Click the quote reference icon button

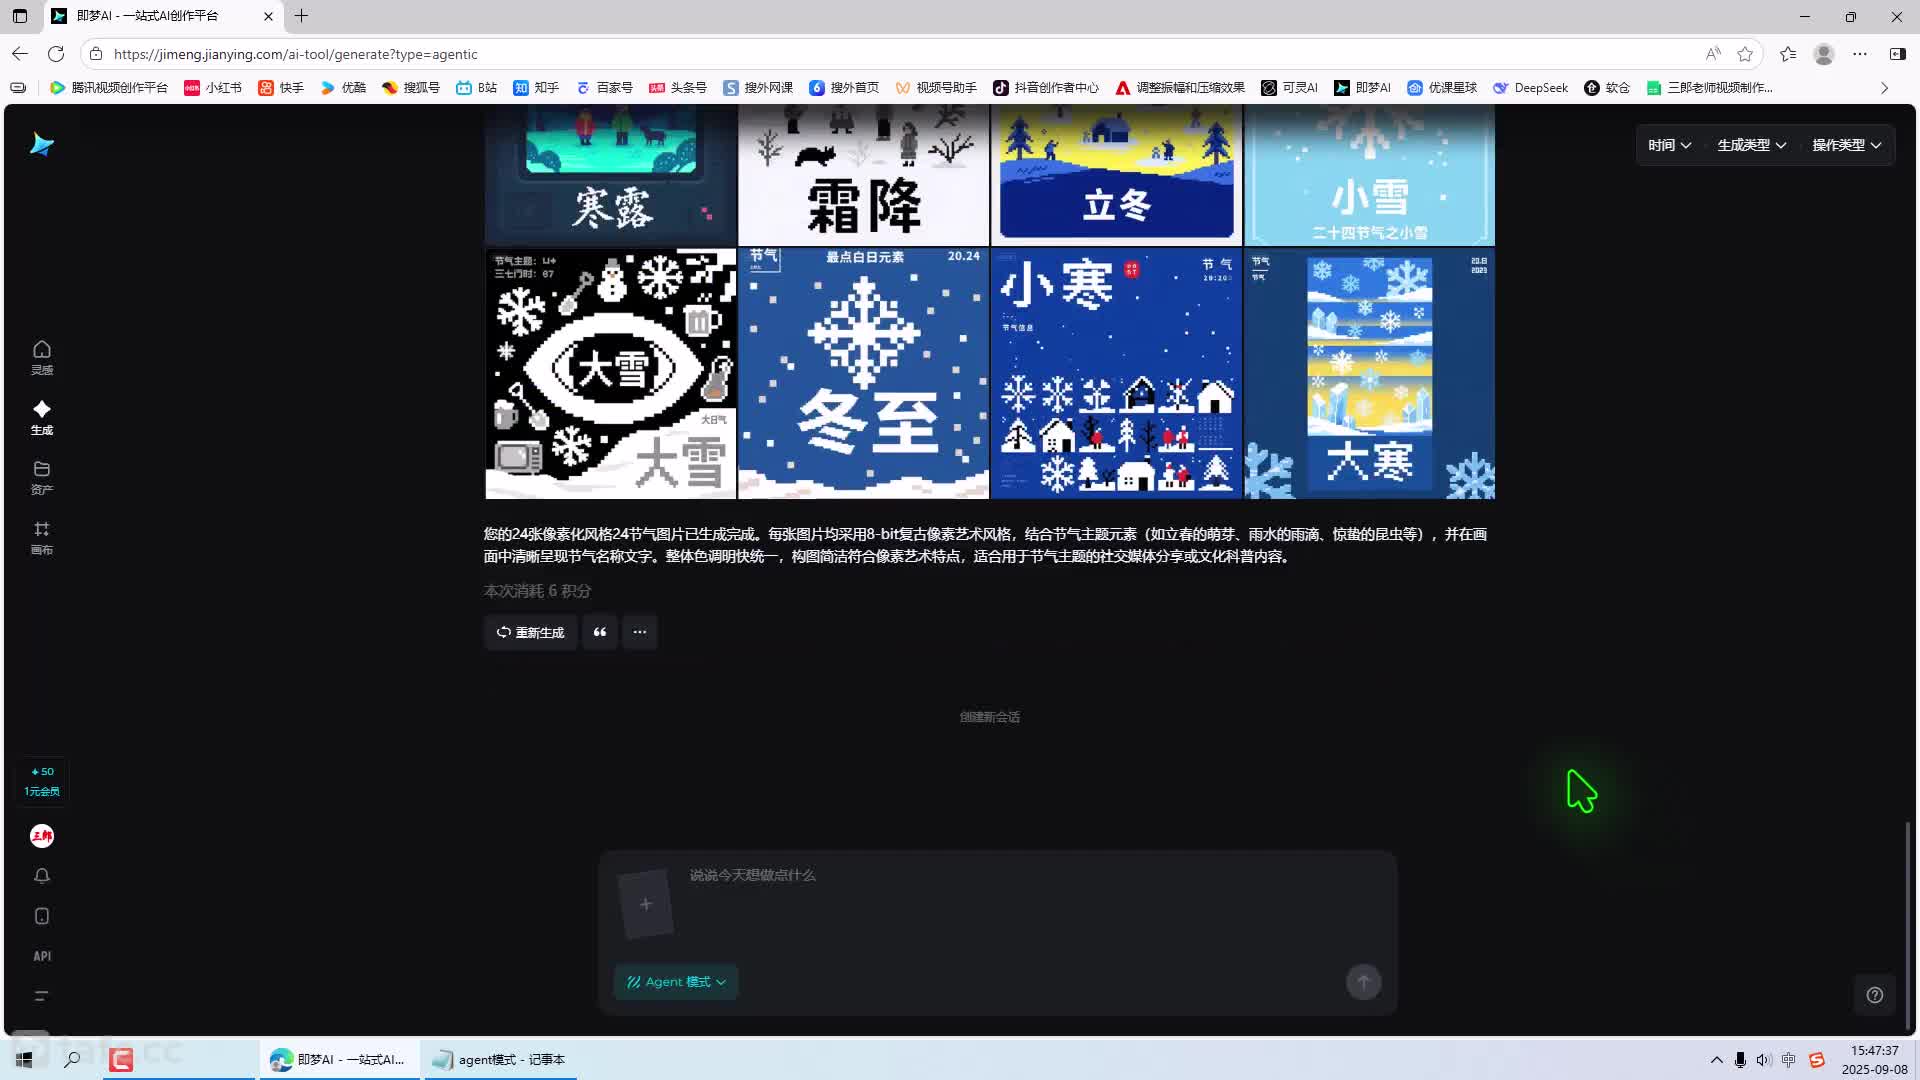click(600, 632)
